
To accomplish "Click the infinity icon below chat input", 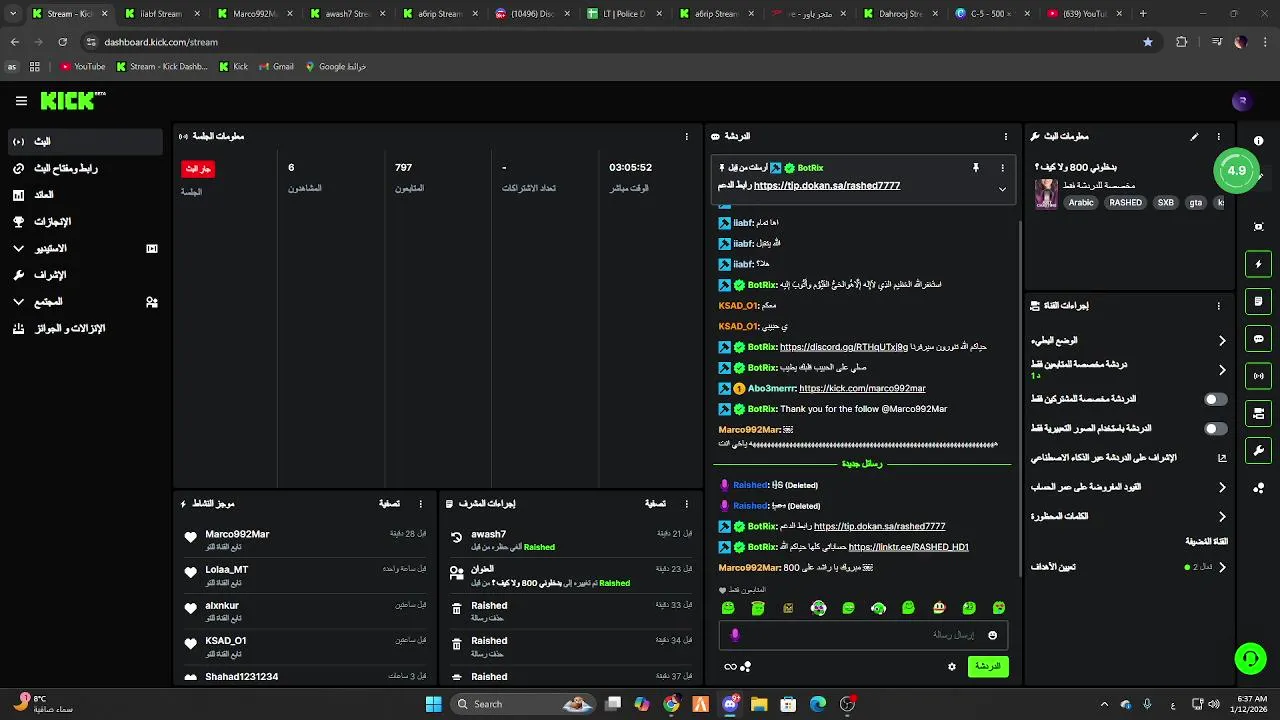I will (730, 667).
